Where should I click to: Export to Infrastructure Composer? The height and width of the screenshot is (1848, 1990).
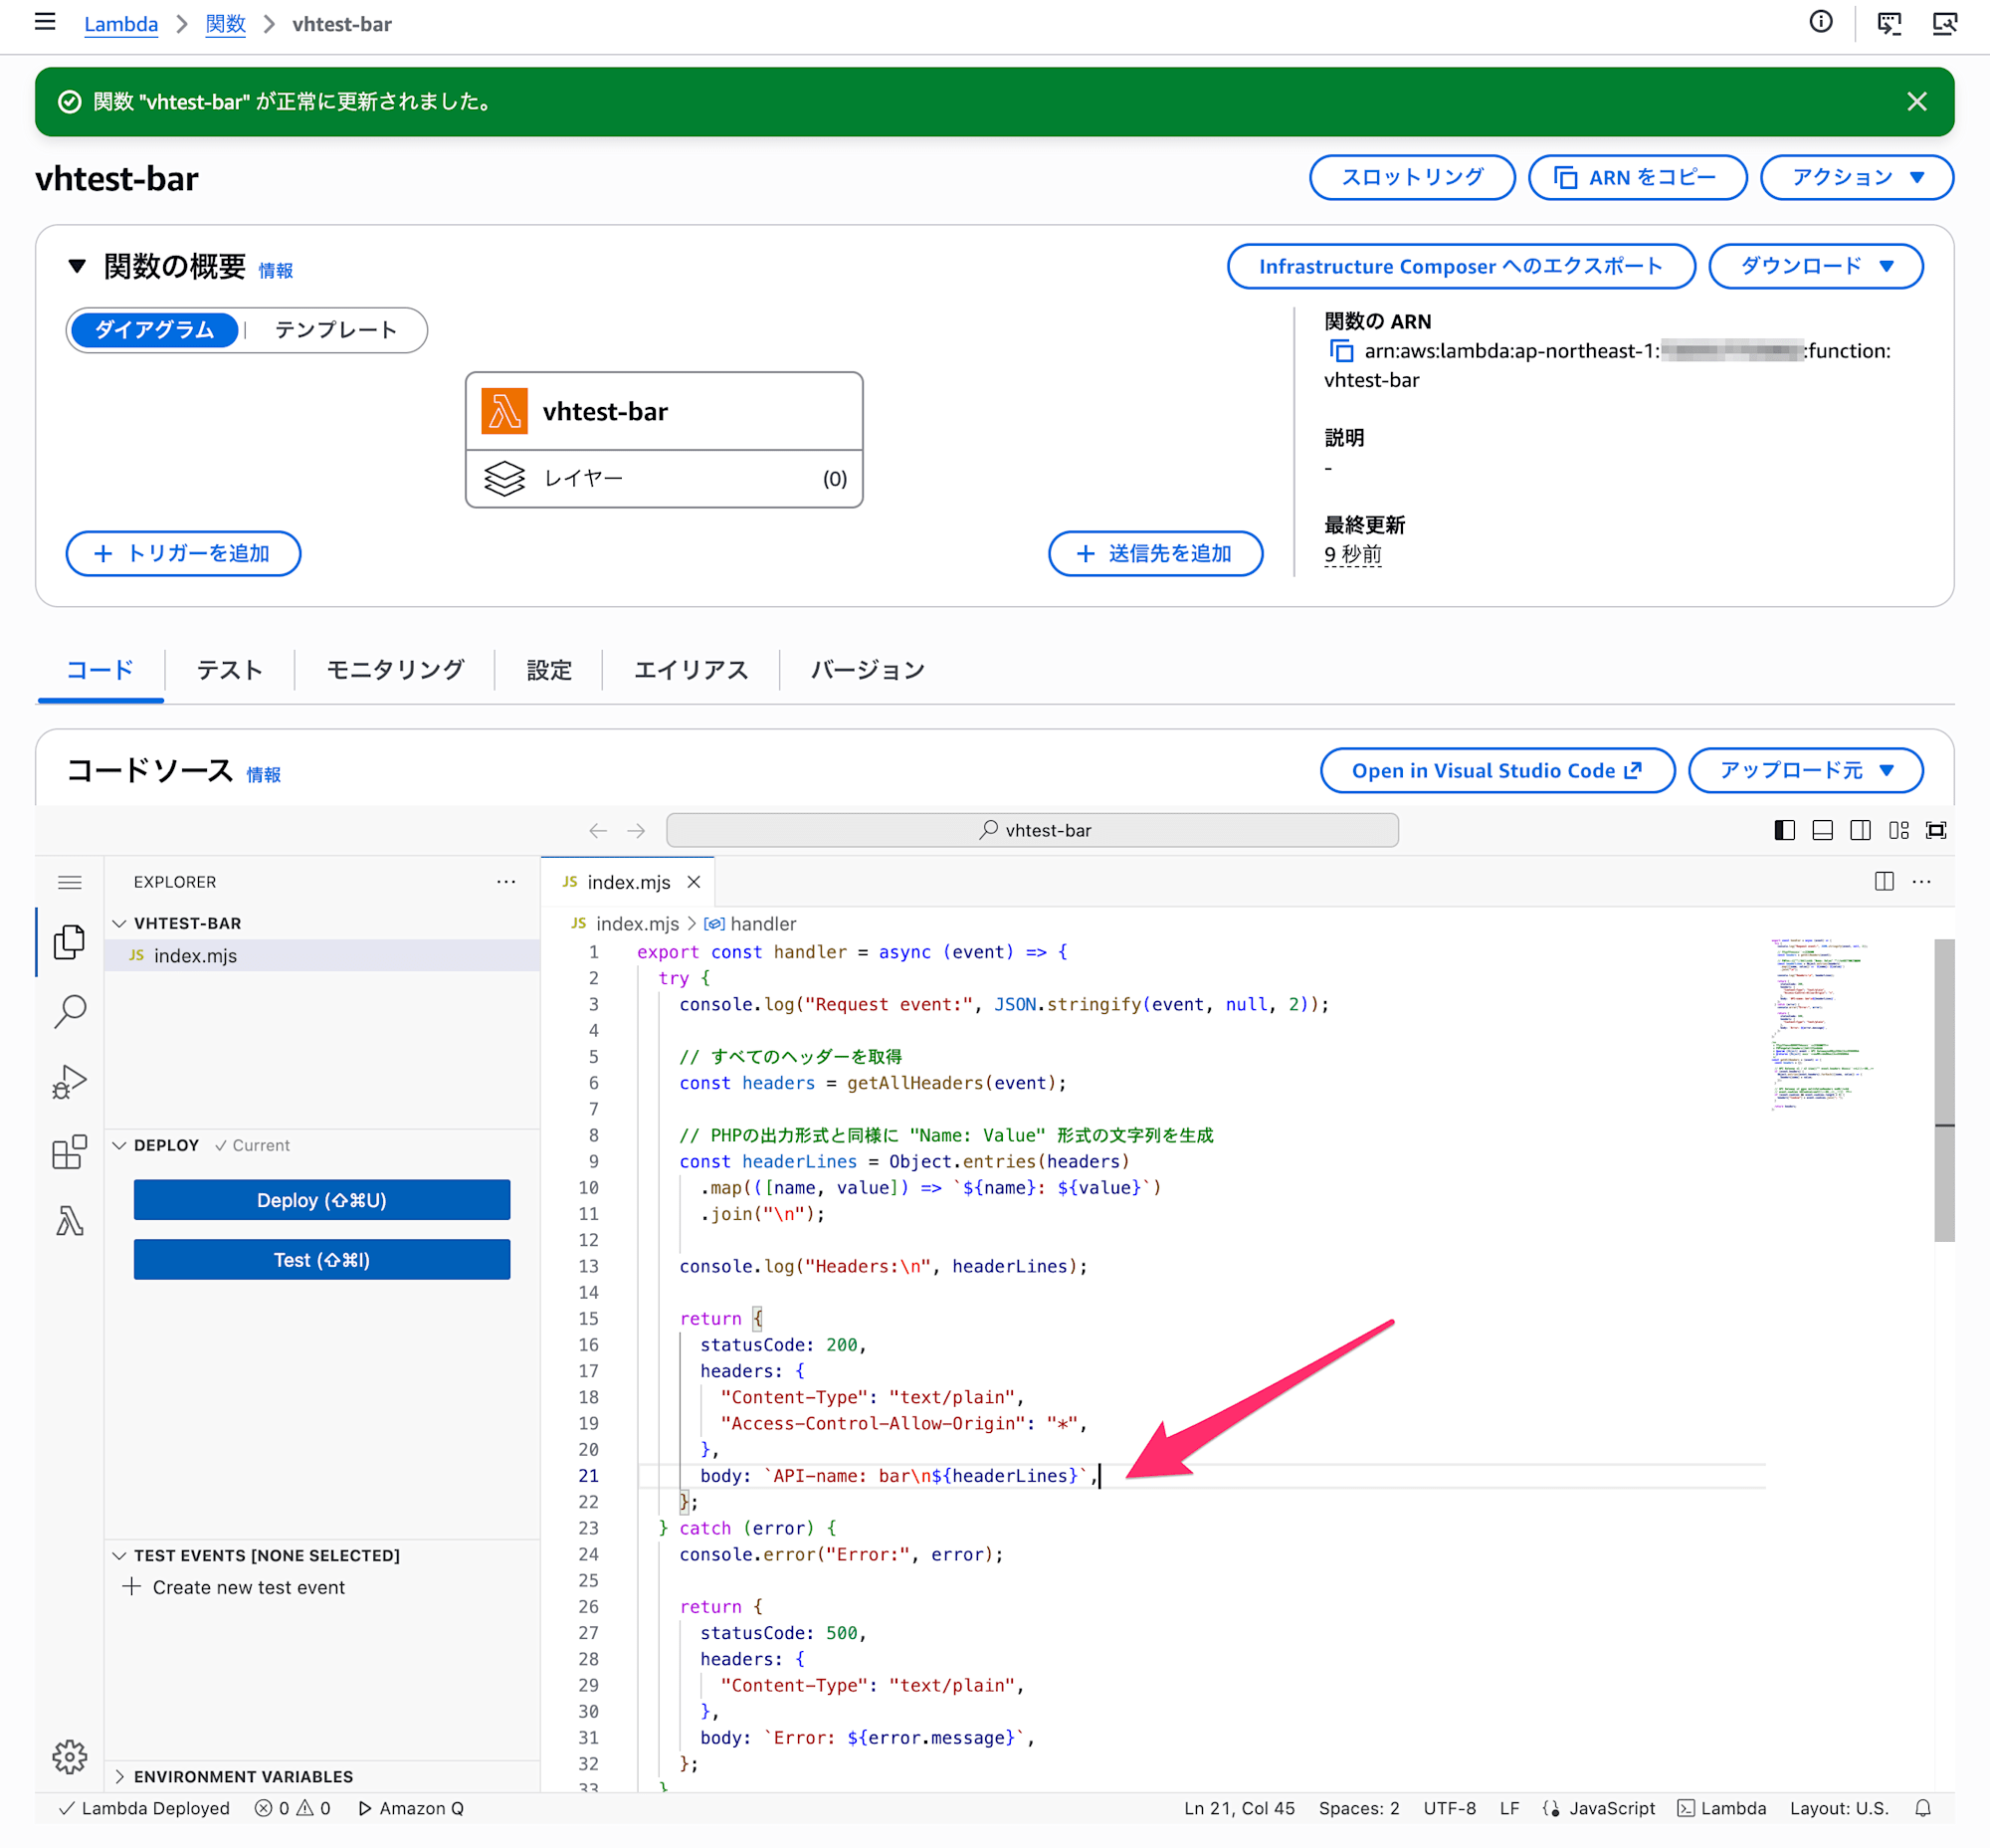click(1461, 266)
